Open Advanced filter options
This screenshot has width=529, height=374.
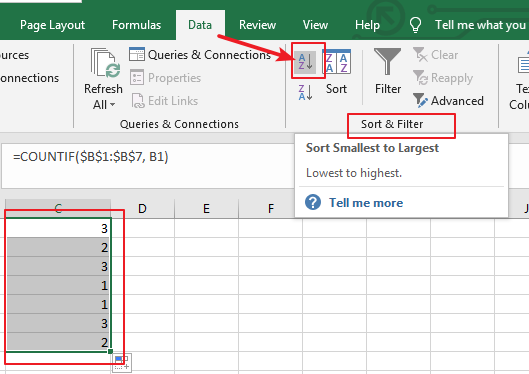click(448, 101)
